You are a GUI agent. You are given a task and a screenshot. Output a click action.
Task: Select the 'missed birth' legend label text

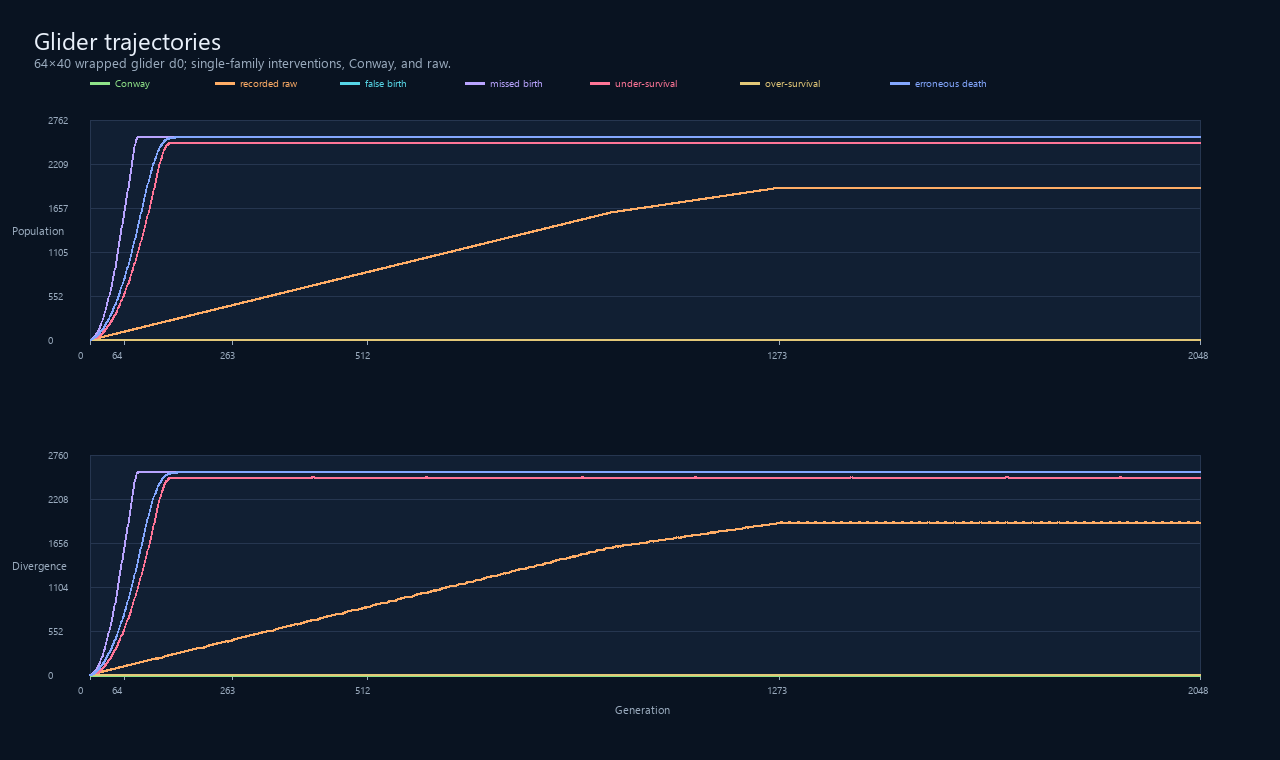pos(516,84)
